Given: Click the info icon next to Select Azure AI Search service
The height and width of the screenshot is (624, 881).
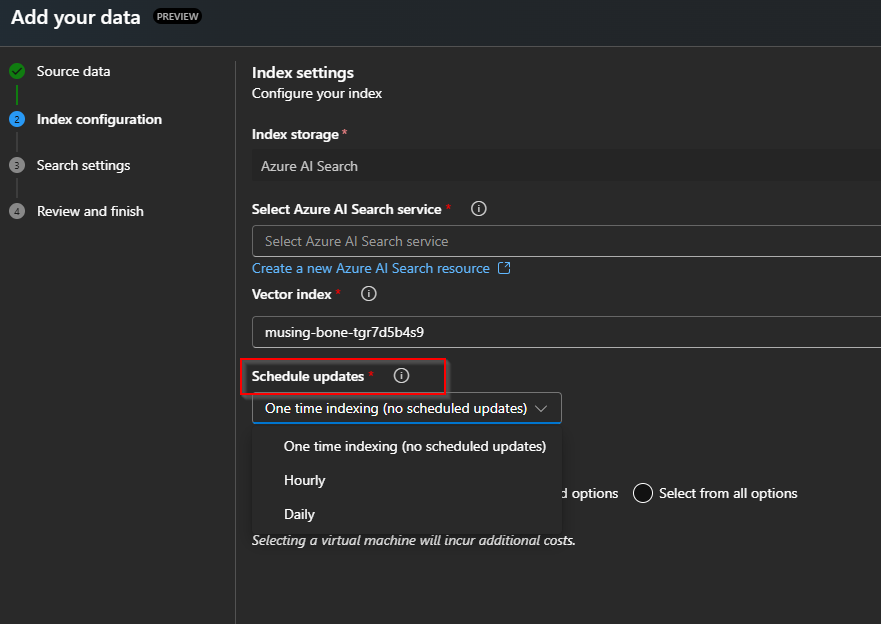Looking at the screenshot, I should pyautogui.click(x=479, y=209).
